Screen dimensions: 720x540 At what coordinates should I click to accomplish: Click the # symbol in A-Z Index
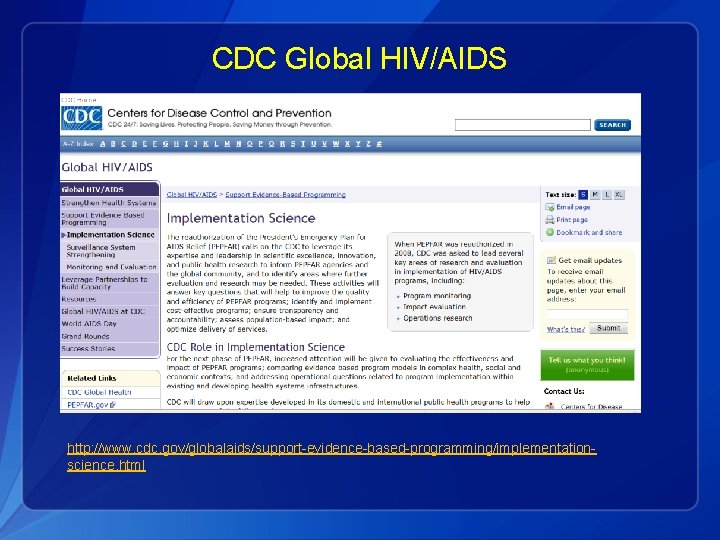click(x=379, y=144)
